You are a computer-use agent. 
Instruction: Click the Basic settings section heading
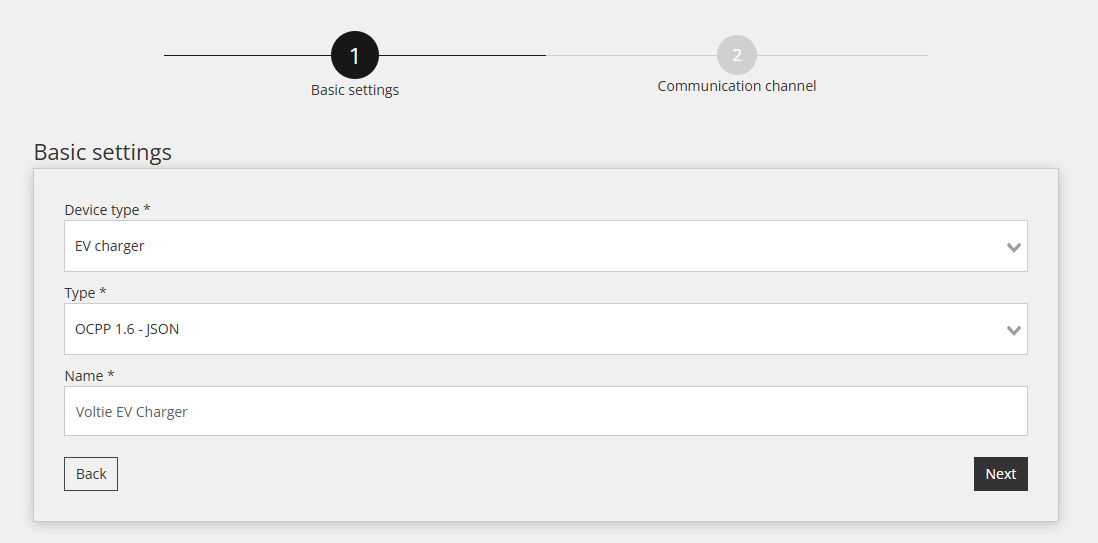click(102, 152)
